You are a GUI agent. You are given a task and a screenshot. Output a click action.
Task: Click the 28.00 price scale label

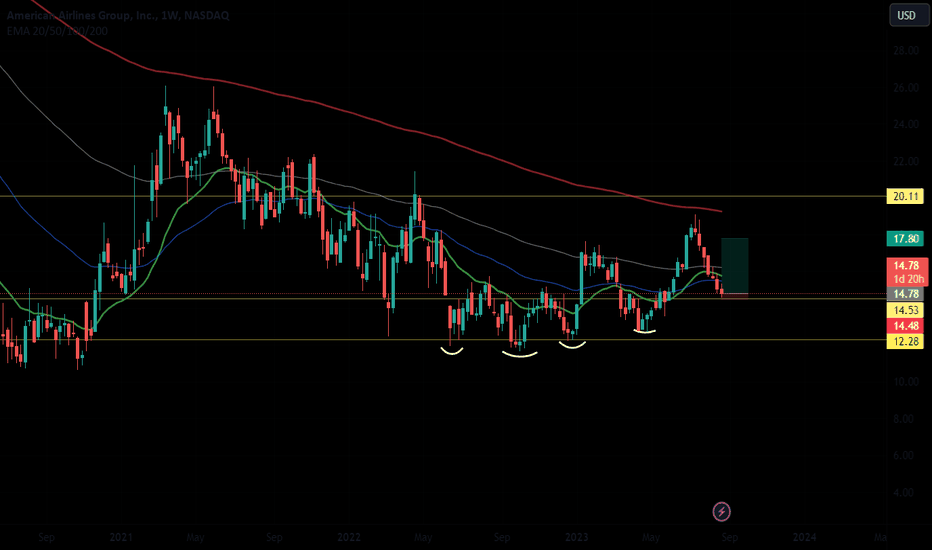906,51
